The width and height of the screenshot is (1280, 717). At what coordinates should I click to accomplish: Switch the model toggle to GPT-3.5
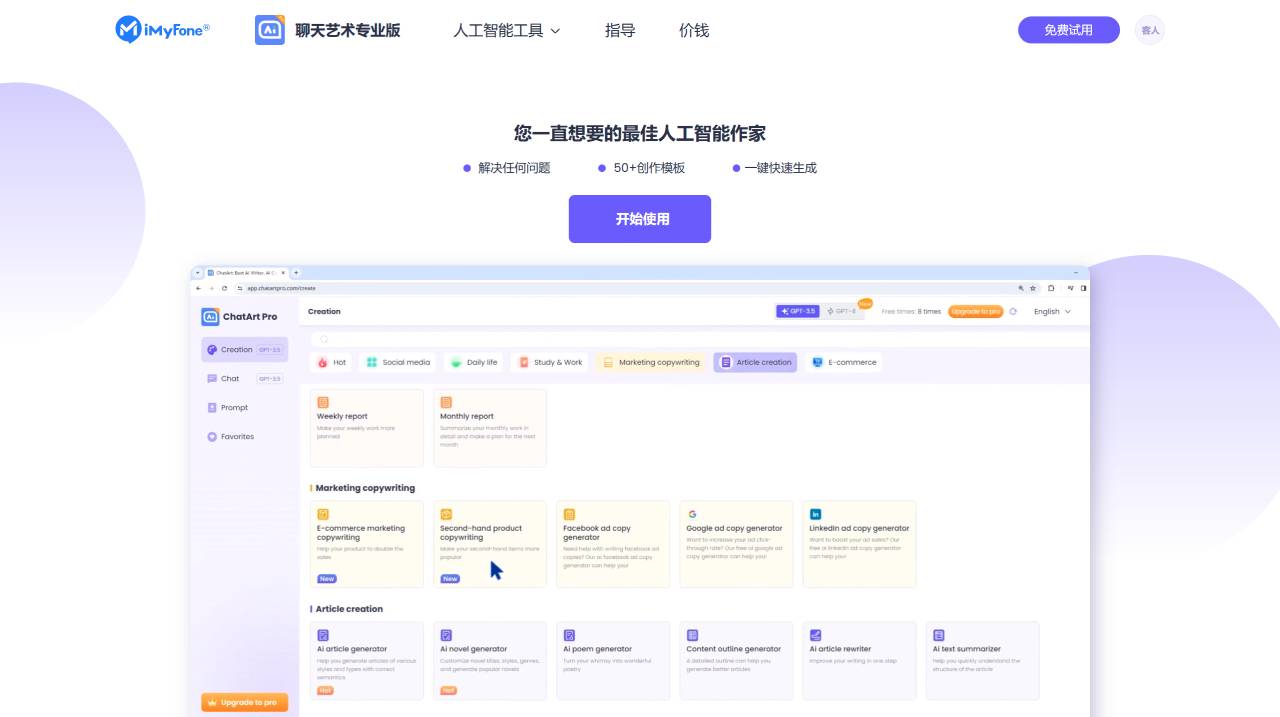tap(795, 311)
